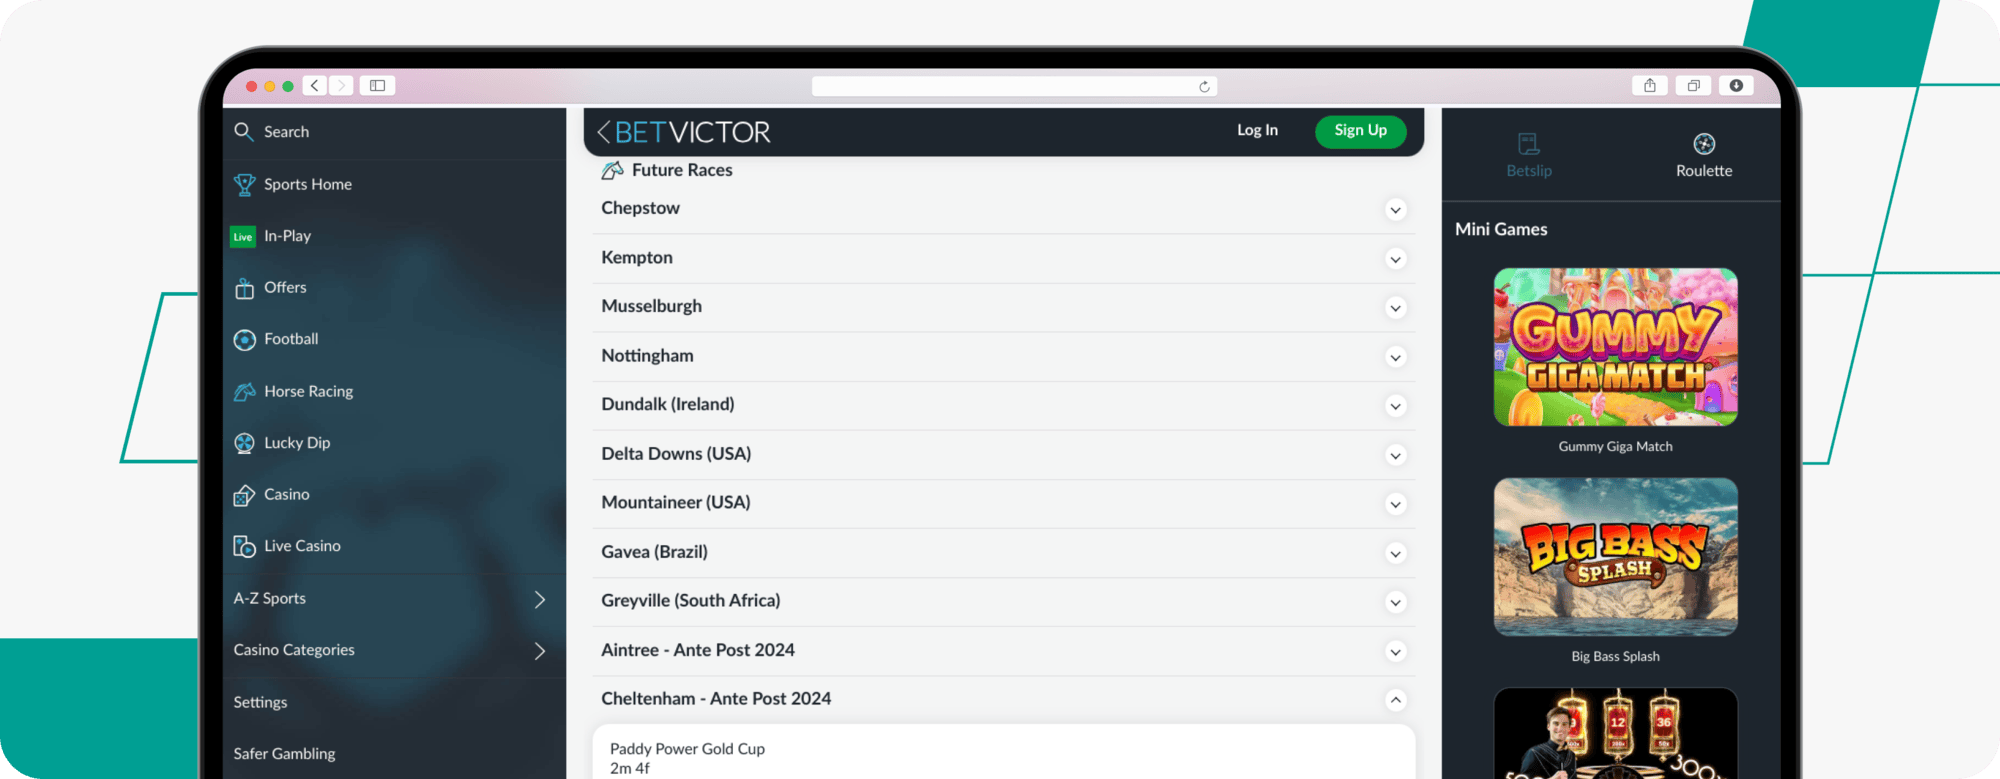This screenshot has width=2000, height=779.
Task: Click the Big Bass Splash caption
Action: (x=1615, y=657)
